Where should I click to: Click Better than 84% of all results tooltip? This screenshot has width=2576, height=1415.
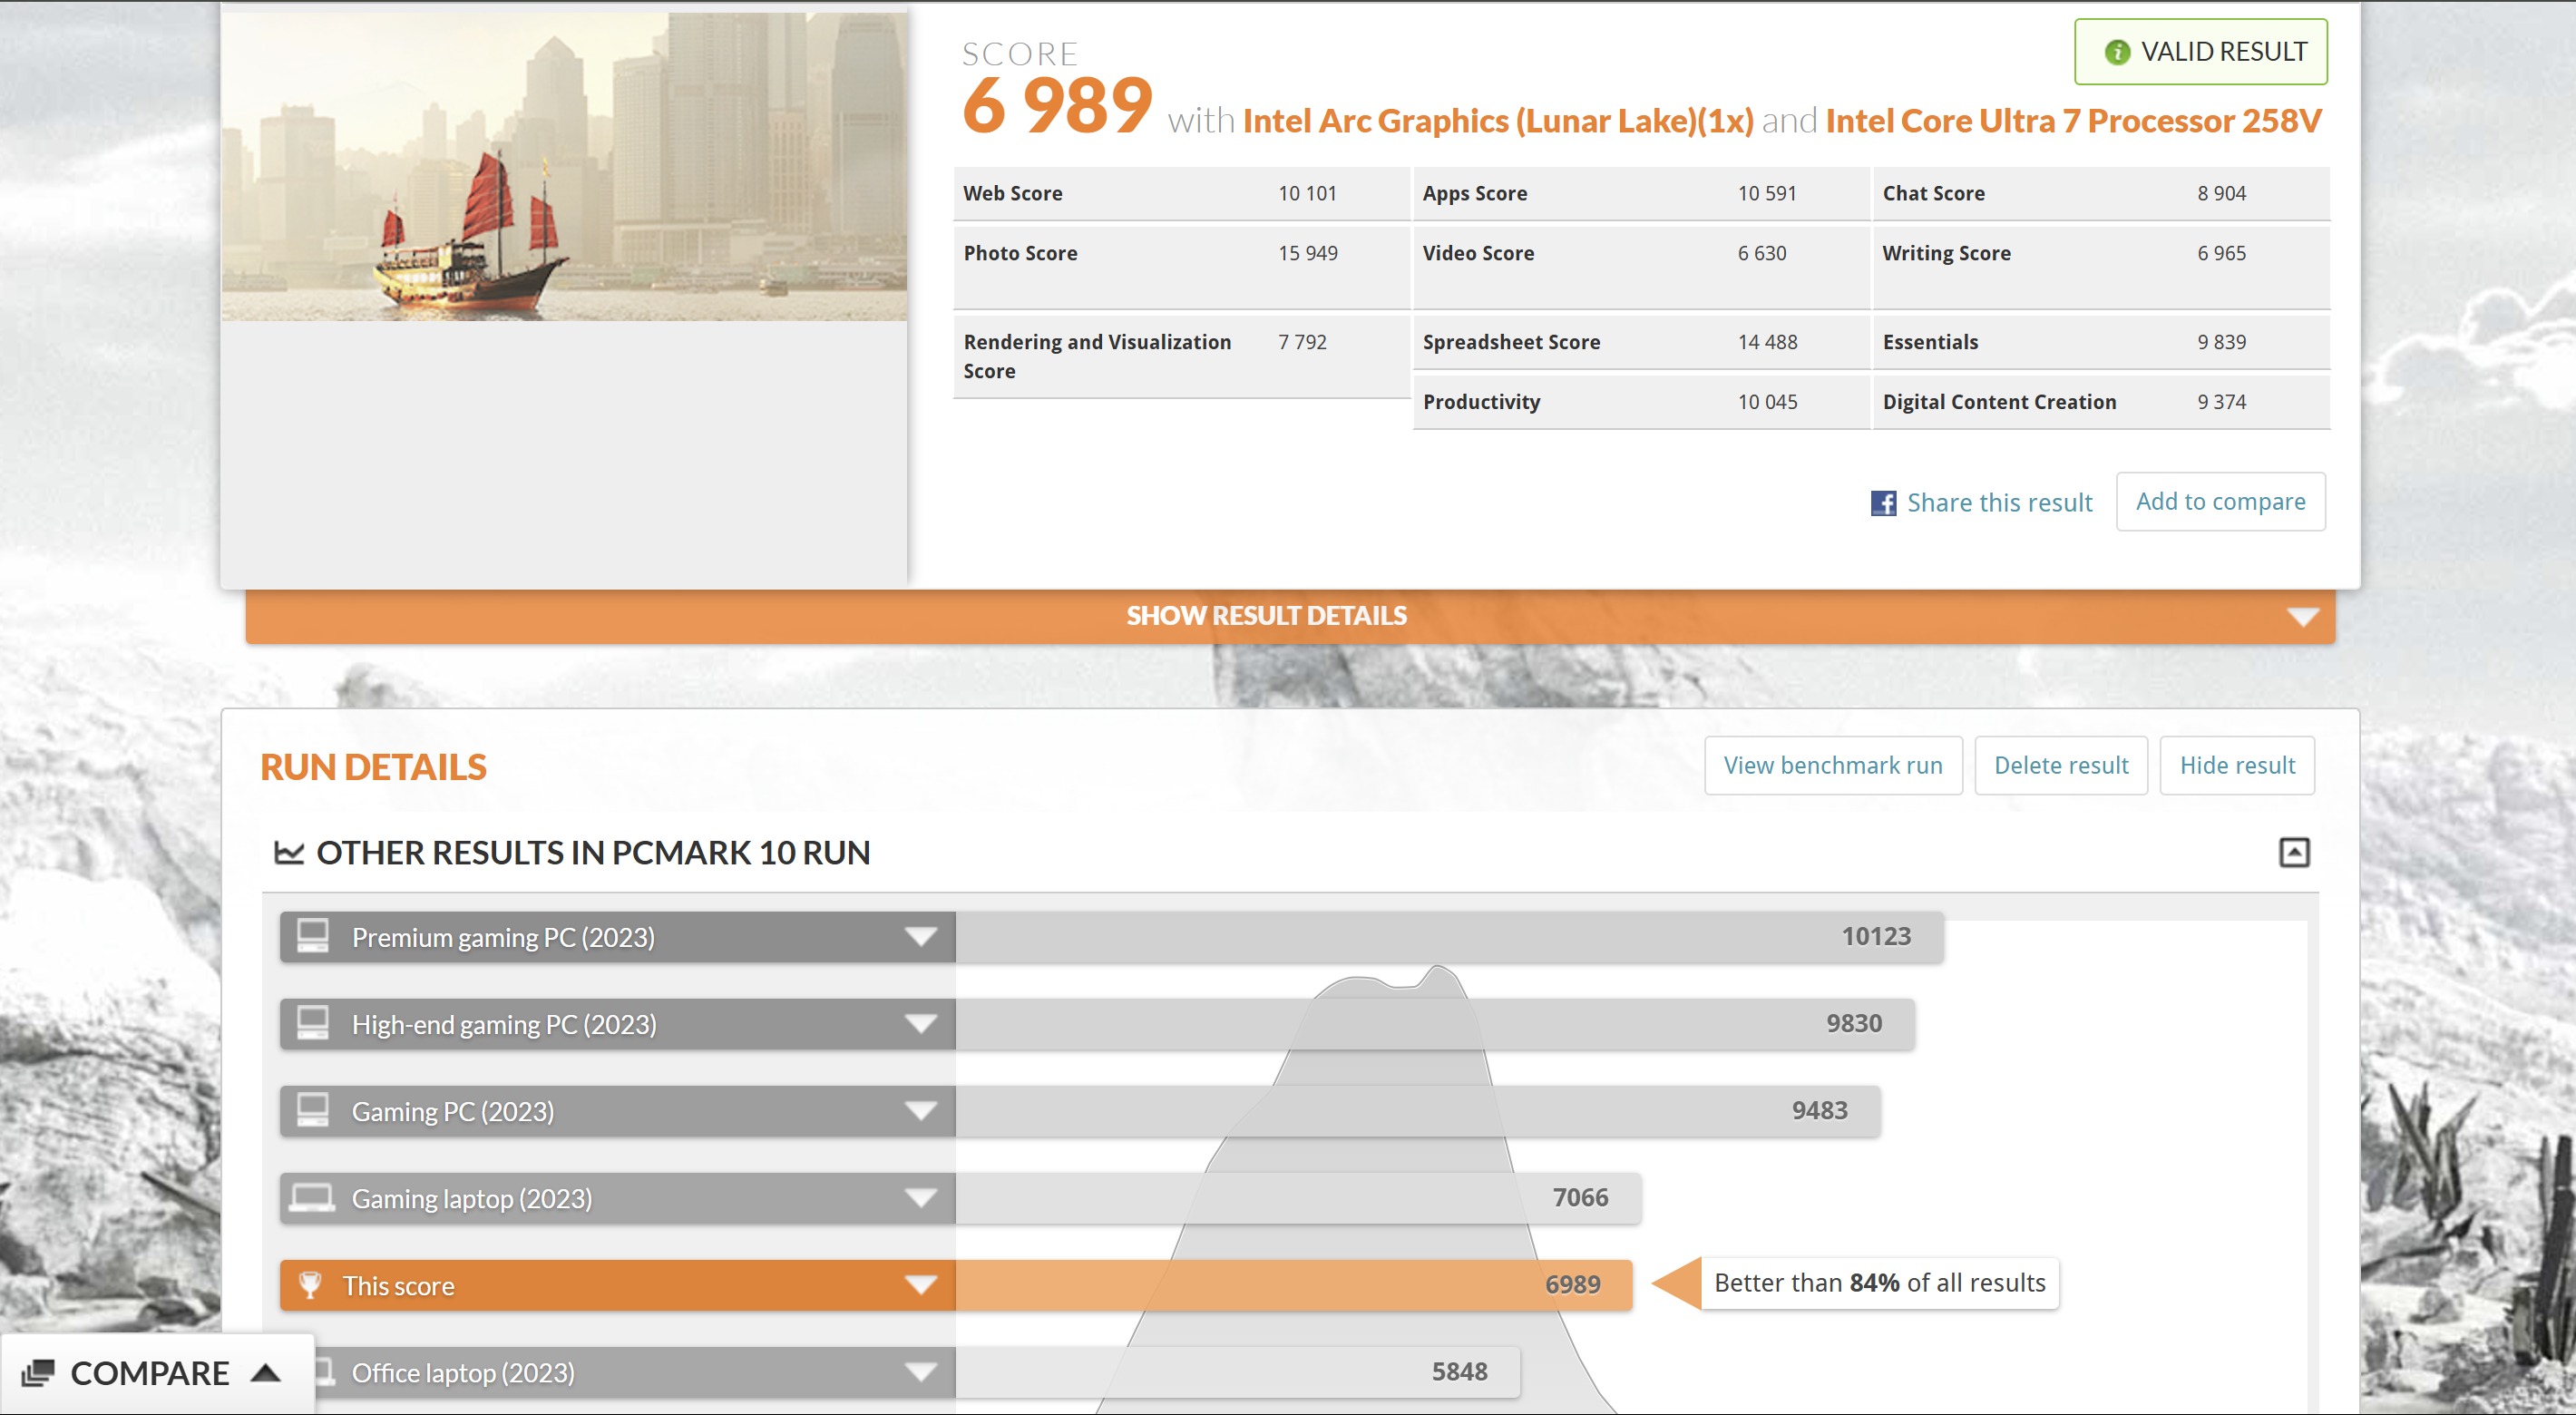[1879, 1284]
